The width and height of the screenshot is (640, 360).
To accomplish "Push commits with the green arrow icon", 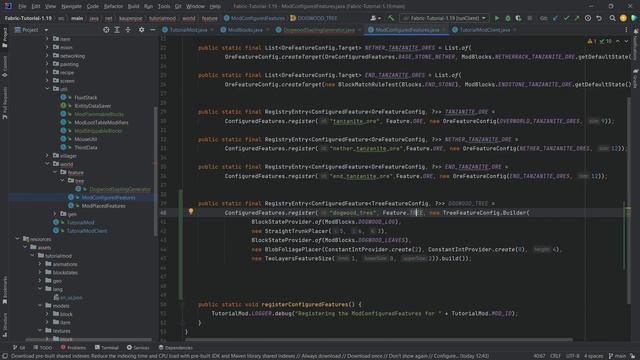I will pos(577,18).
